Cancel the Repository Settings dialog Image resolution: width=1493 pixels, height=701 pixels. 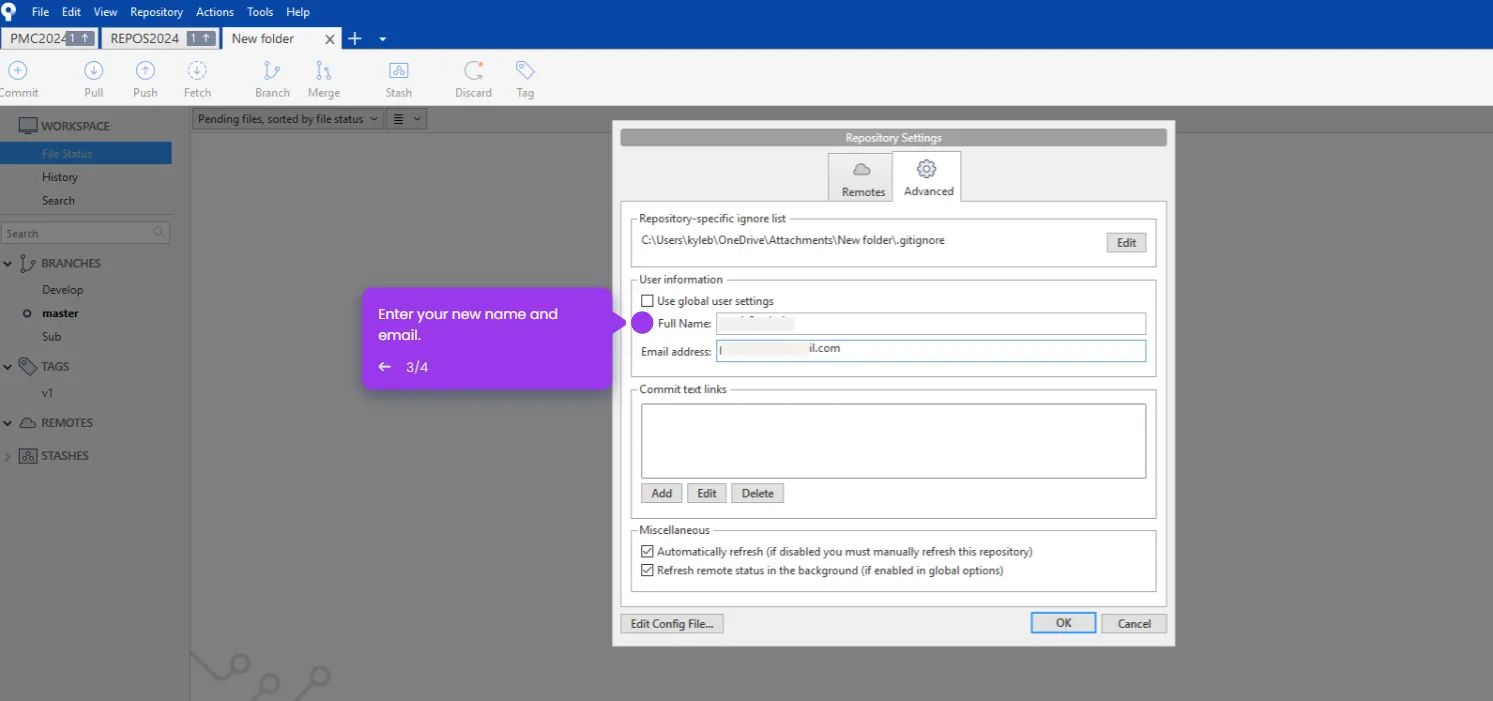point(1134,624)
